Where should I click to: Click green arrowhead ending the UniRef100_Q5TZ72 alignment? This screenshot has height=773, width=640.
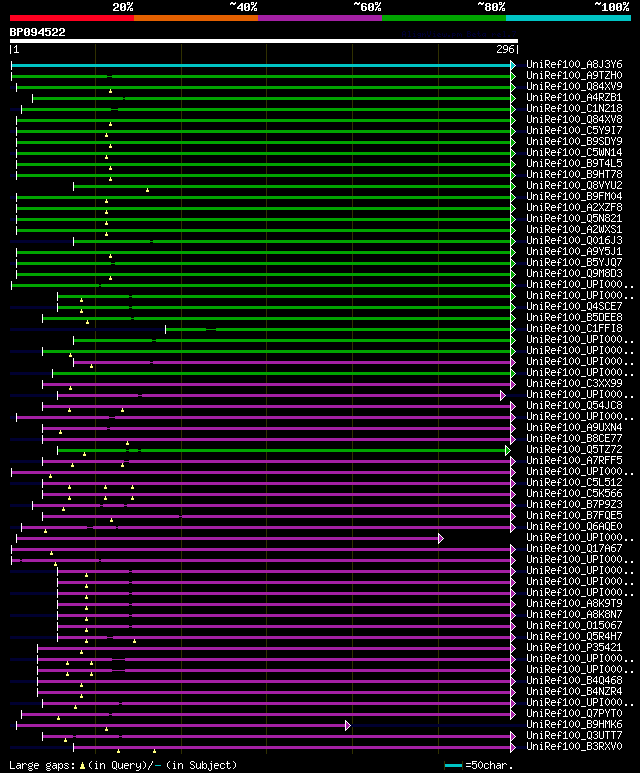click(x=508, y=450)
